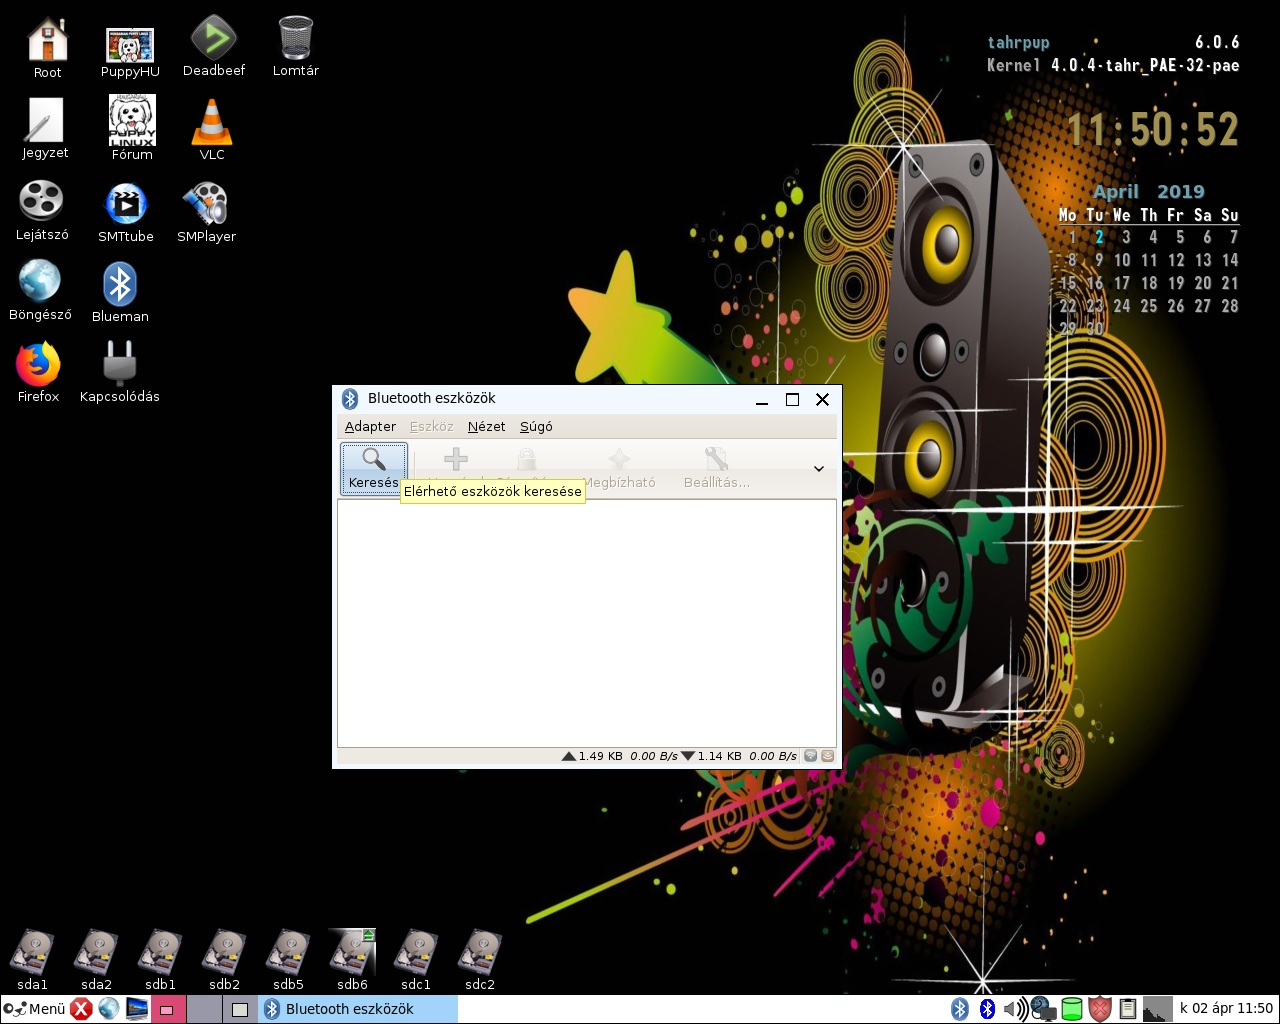Open the Adapter menu

[x=370, y=426]
